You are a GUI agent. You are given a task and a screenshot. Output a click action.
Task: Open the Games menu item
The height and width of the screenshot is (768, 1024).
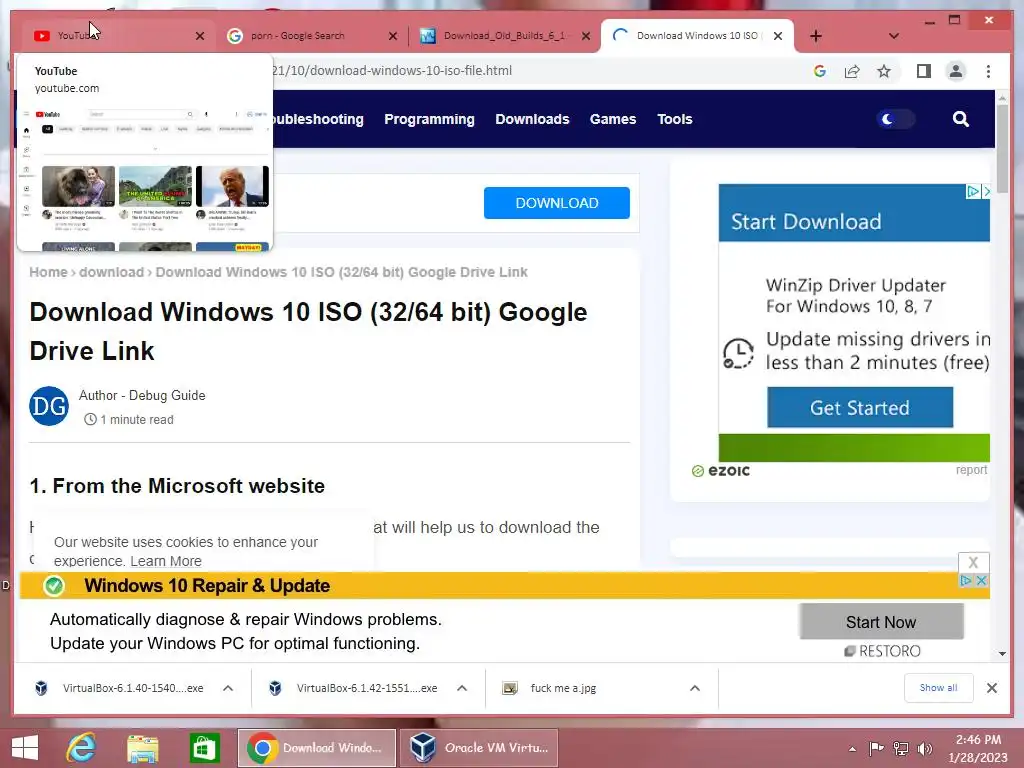(x=613, y=120)
